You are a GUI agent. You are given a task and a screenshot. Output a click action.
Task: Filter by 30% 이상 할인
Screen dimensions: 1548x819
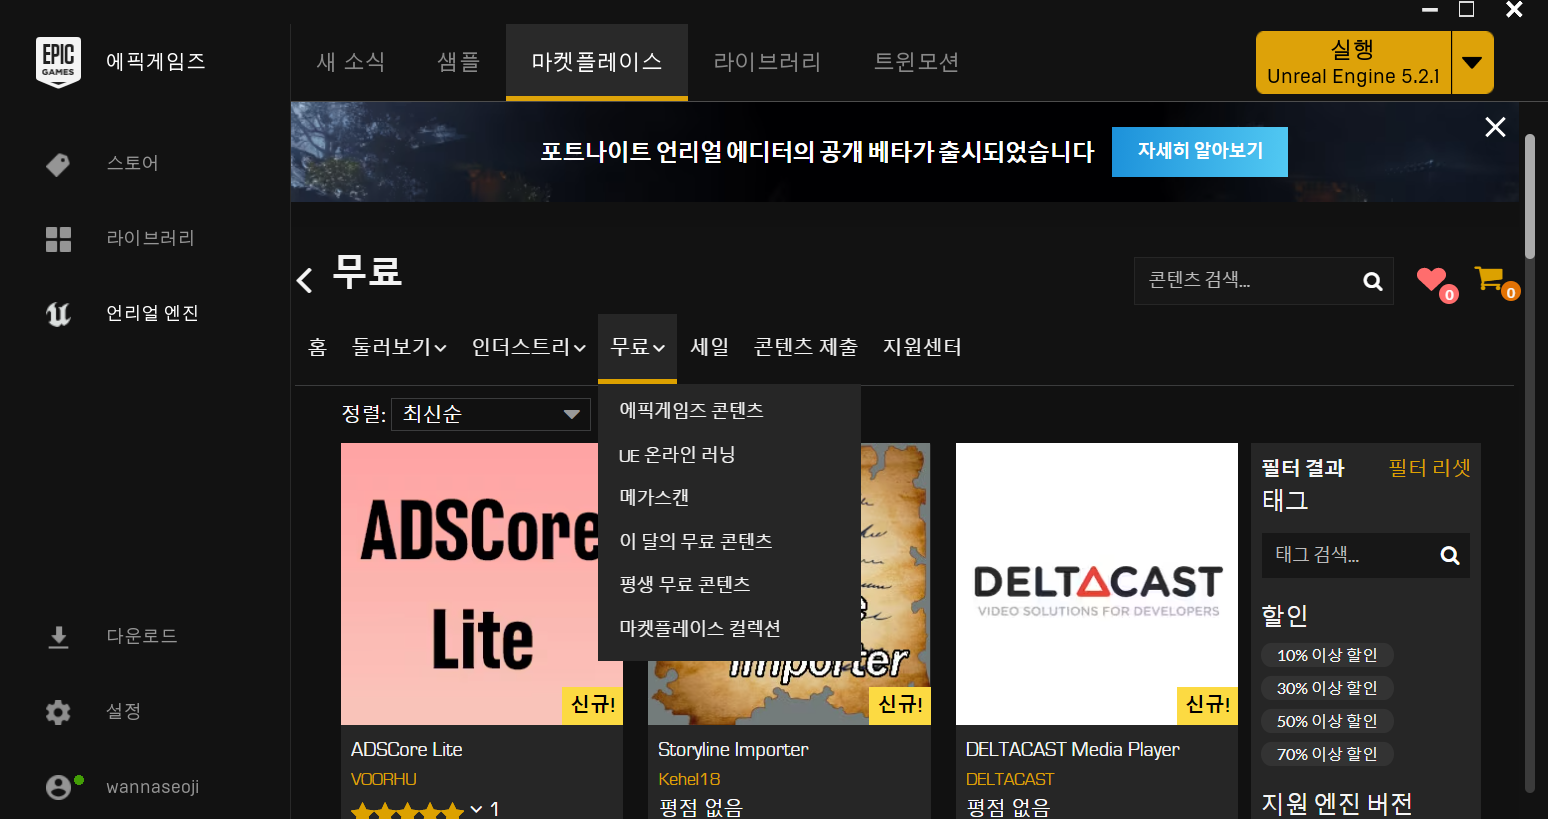[x=1328, y=688]
